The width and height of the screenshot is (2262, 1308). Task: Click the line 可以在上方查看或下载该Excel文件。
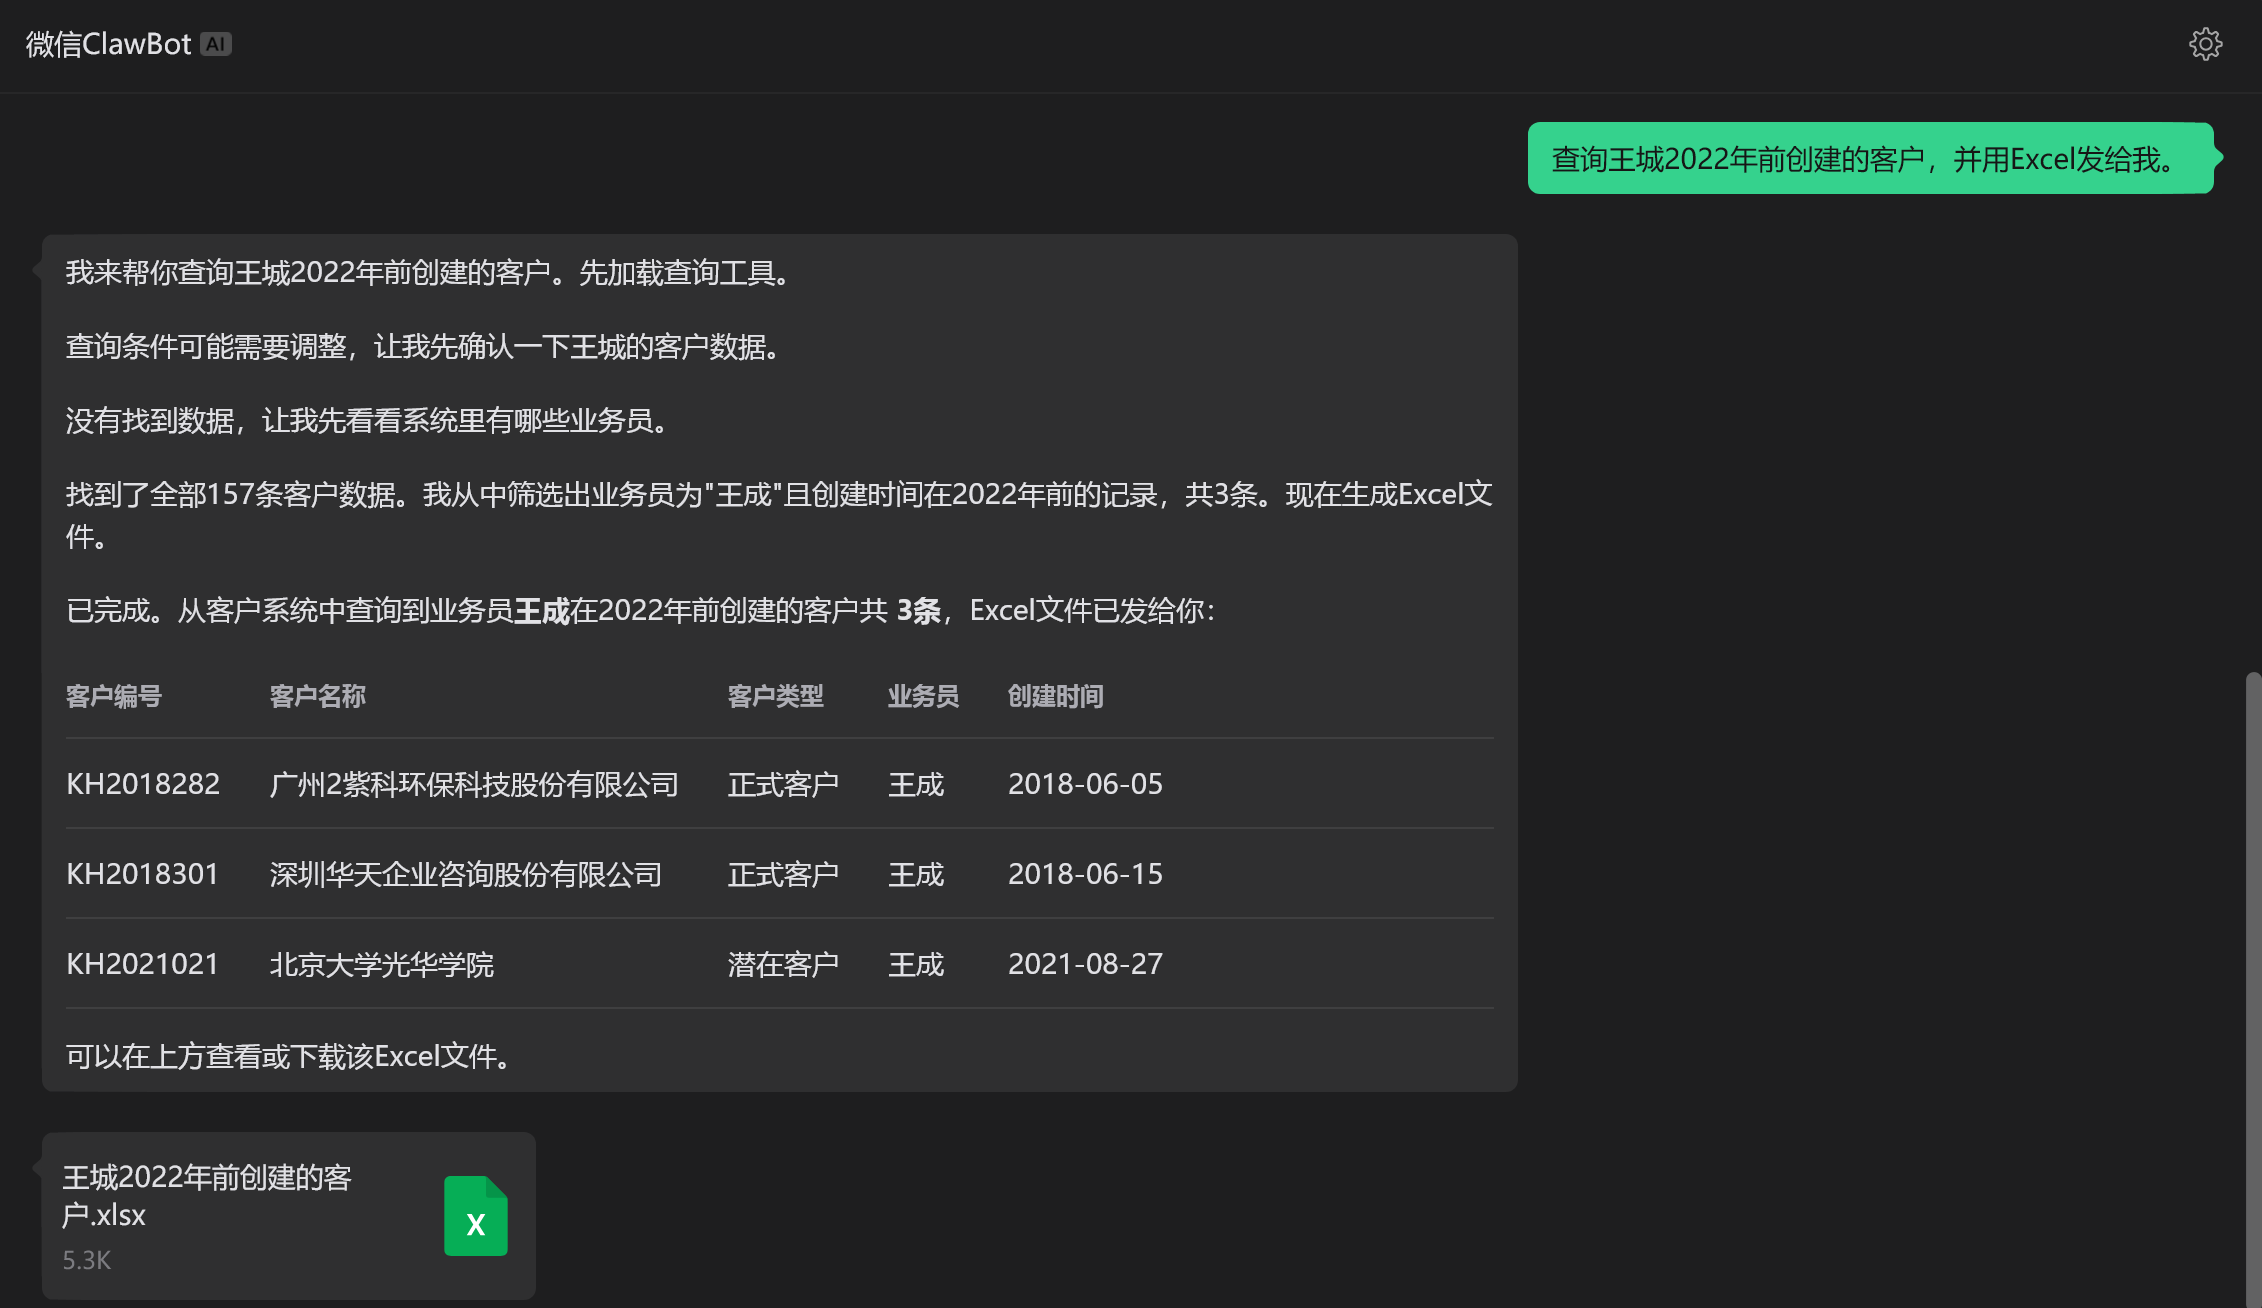click(290, 1056)
